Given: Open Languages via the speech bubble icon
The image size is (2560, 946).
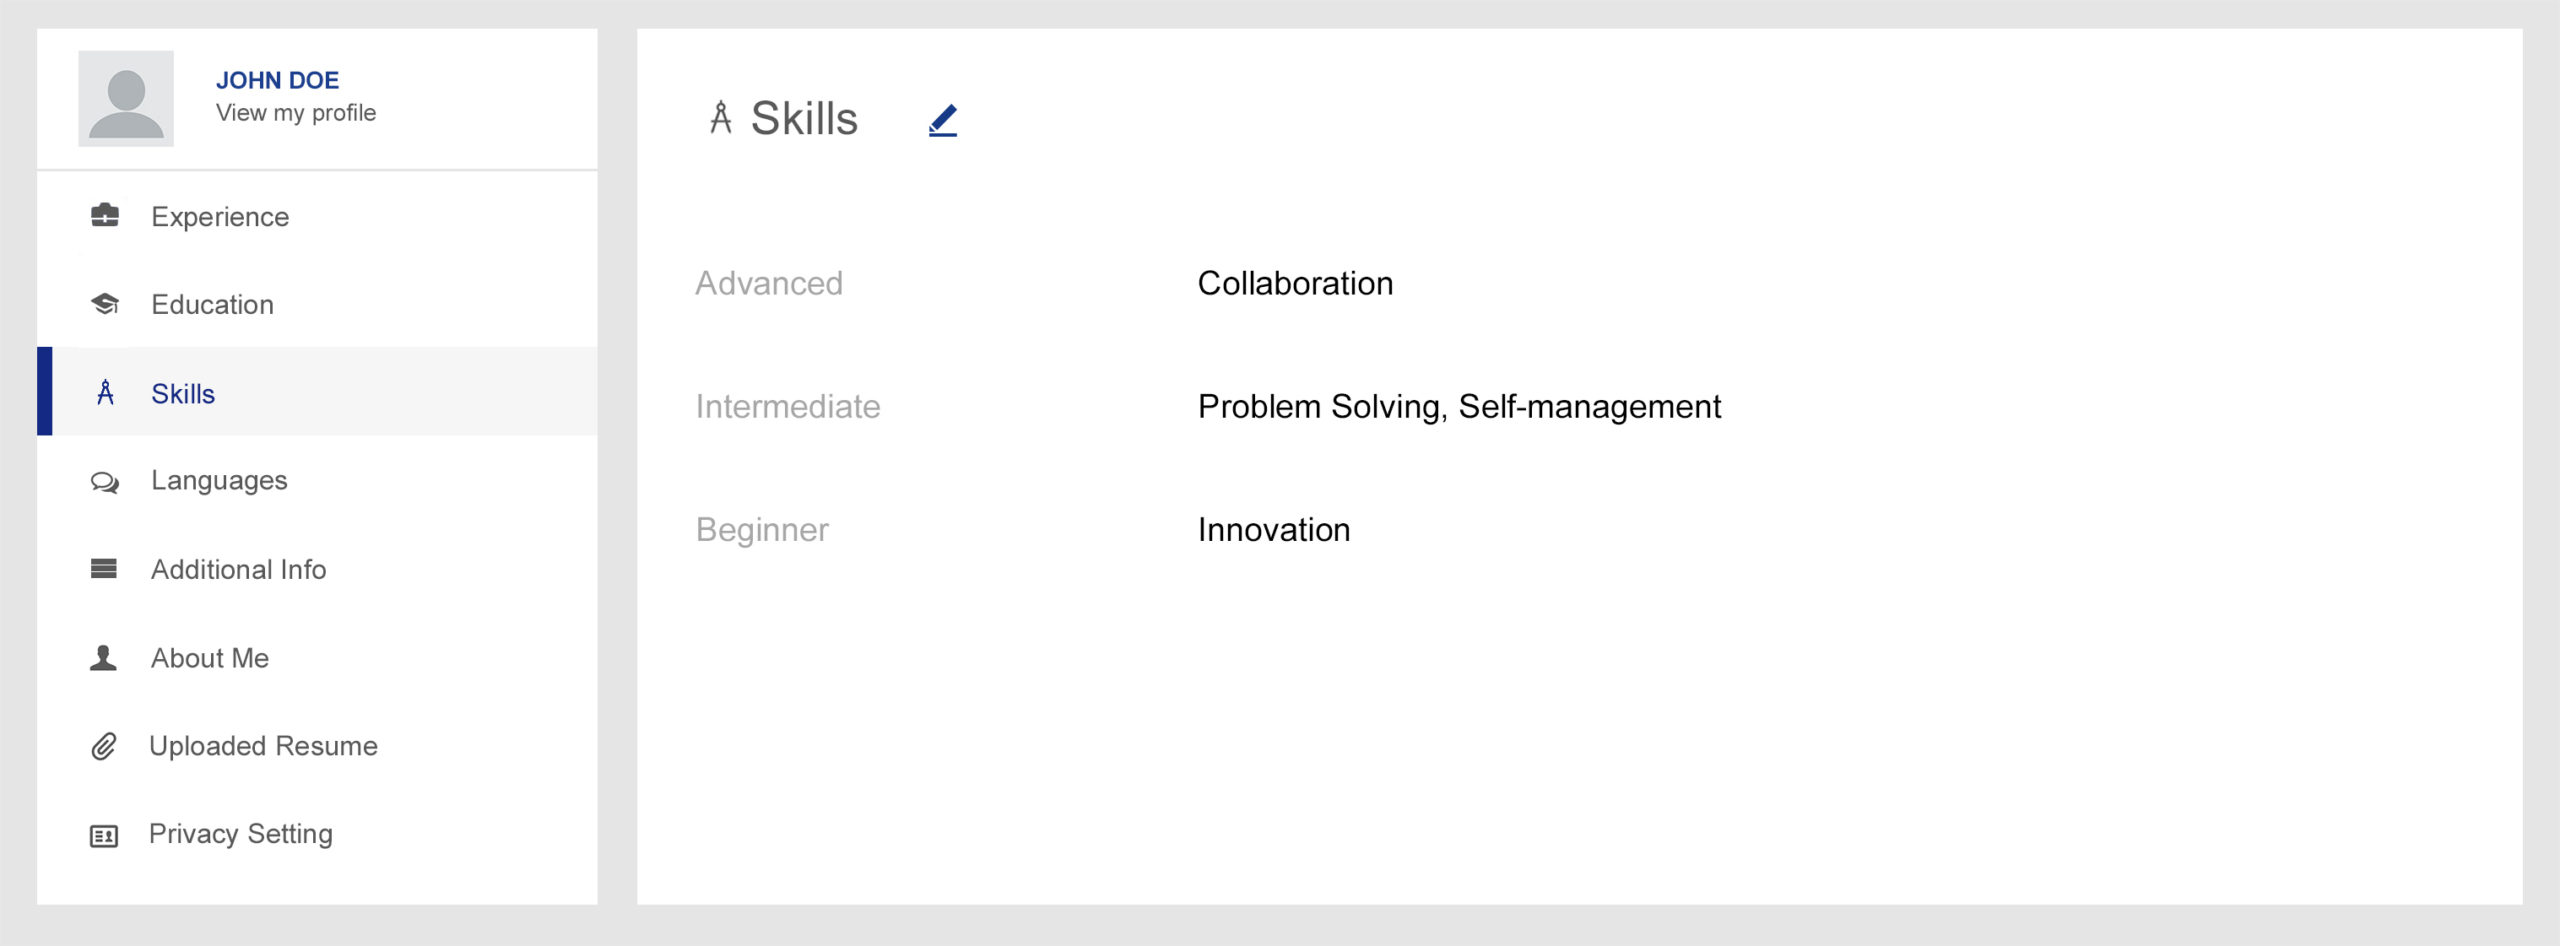Looking at the screenshot, I should pyautogui.click(x=103, y=479).
